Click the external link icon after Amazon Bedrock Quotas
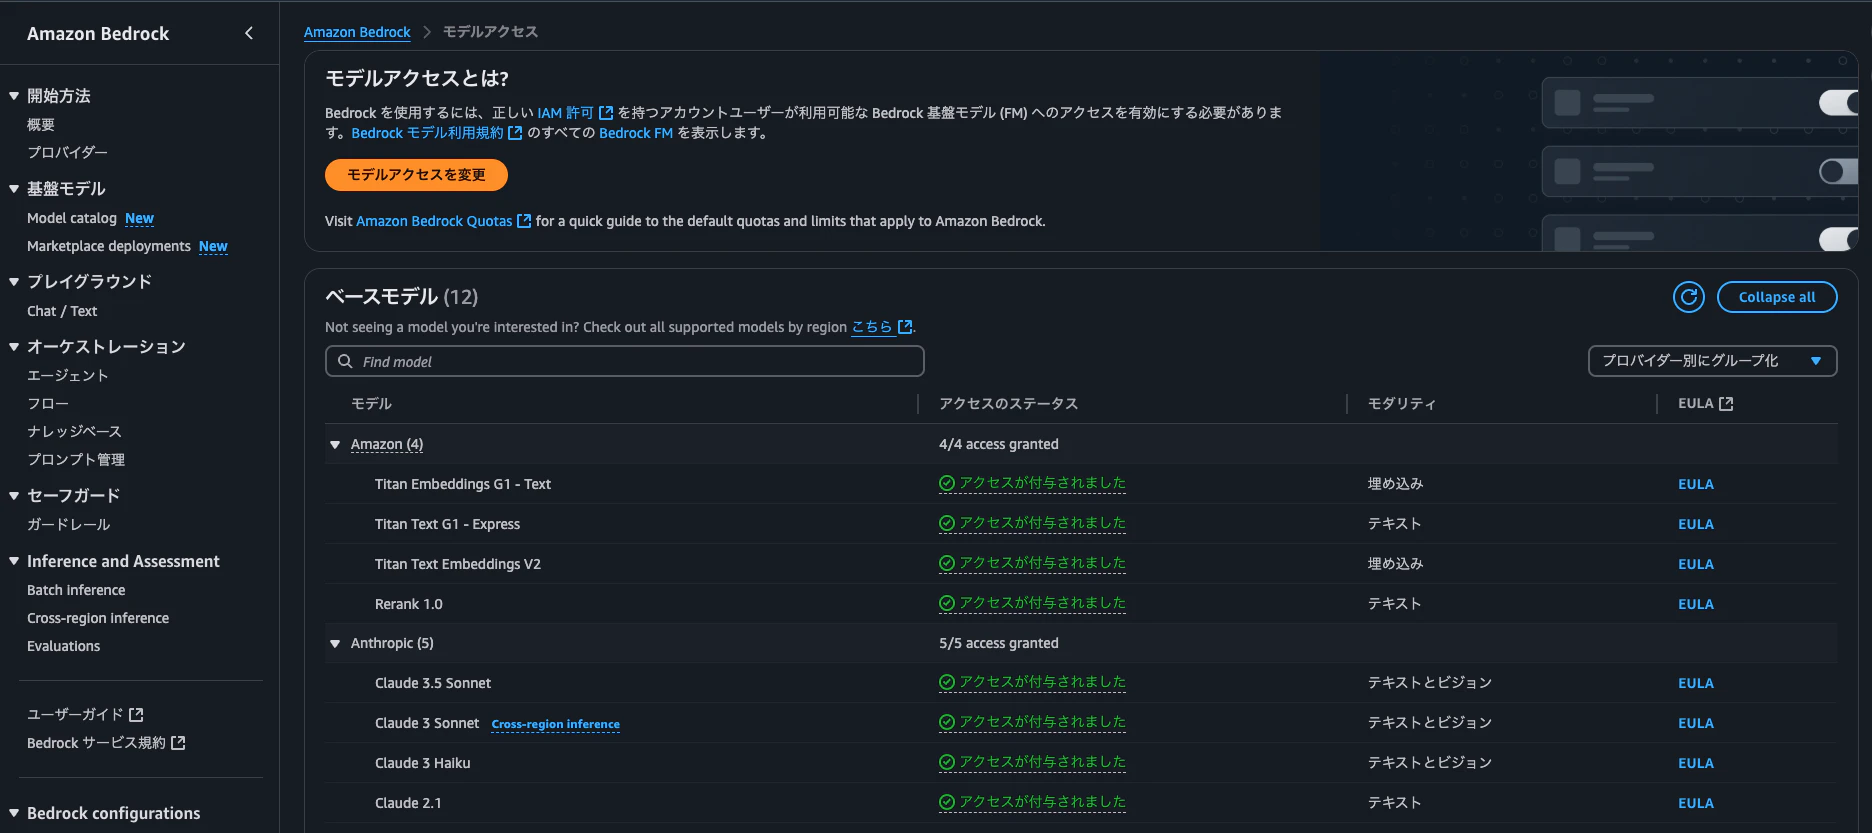The width and height of the screenshot is (1872, 833). point(524,221)
